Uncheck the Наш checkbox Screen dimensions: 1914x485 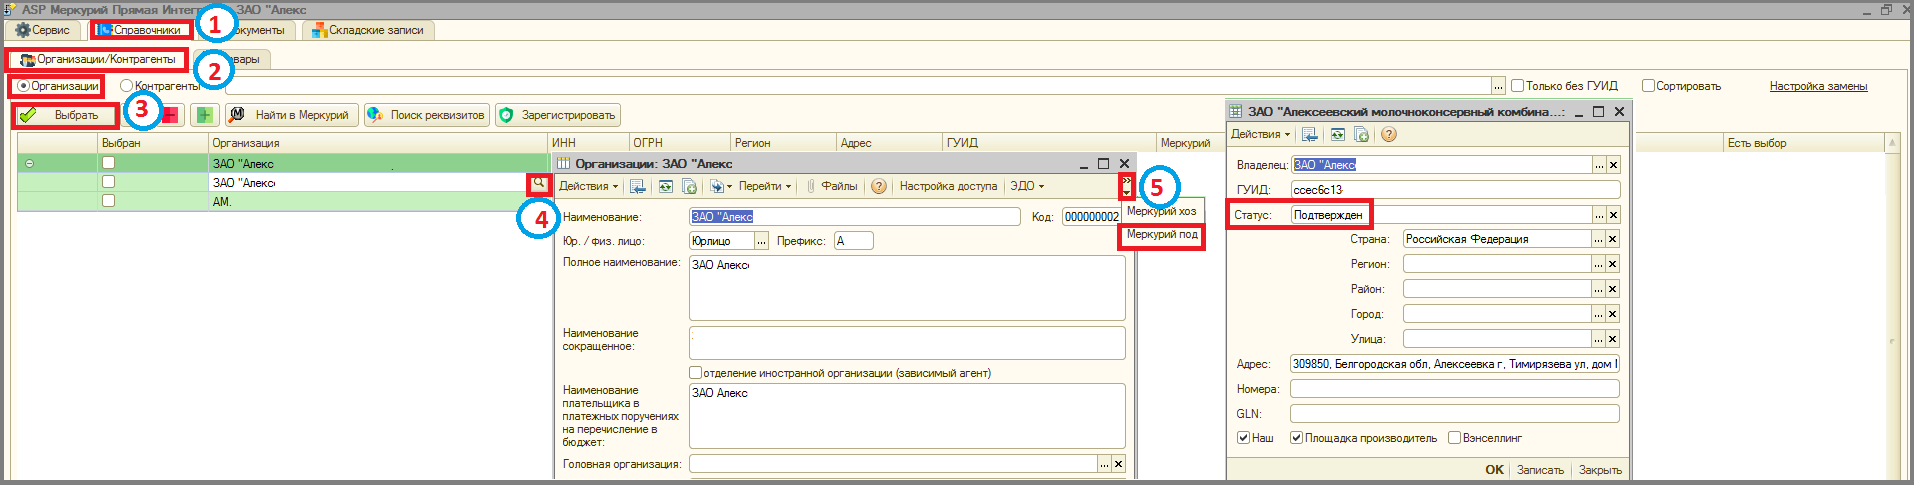[x=1243, y=438]
